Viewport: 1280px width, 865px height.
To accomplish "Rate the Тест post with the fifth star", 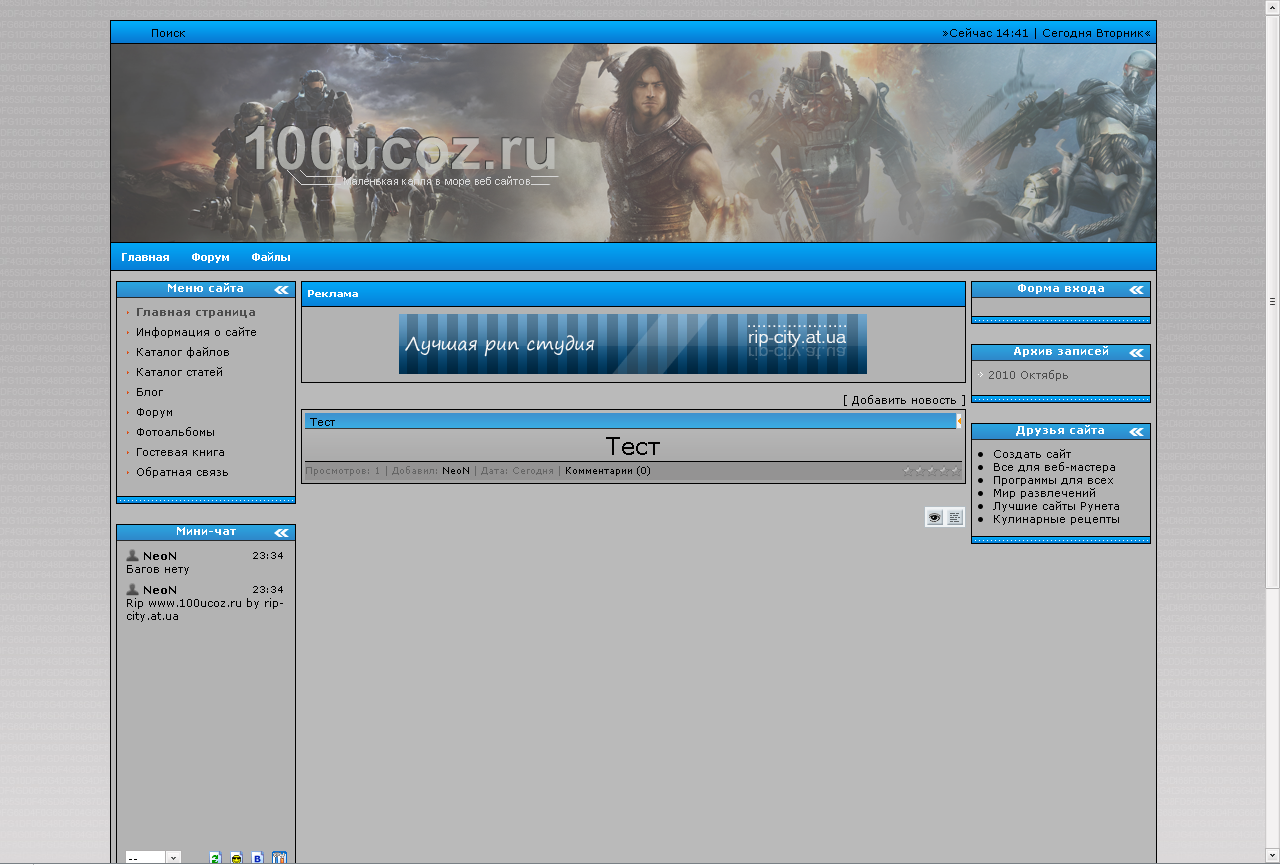I will 955,470.
